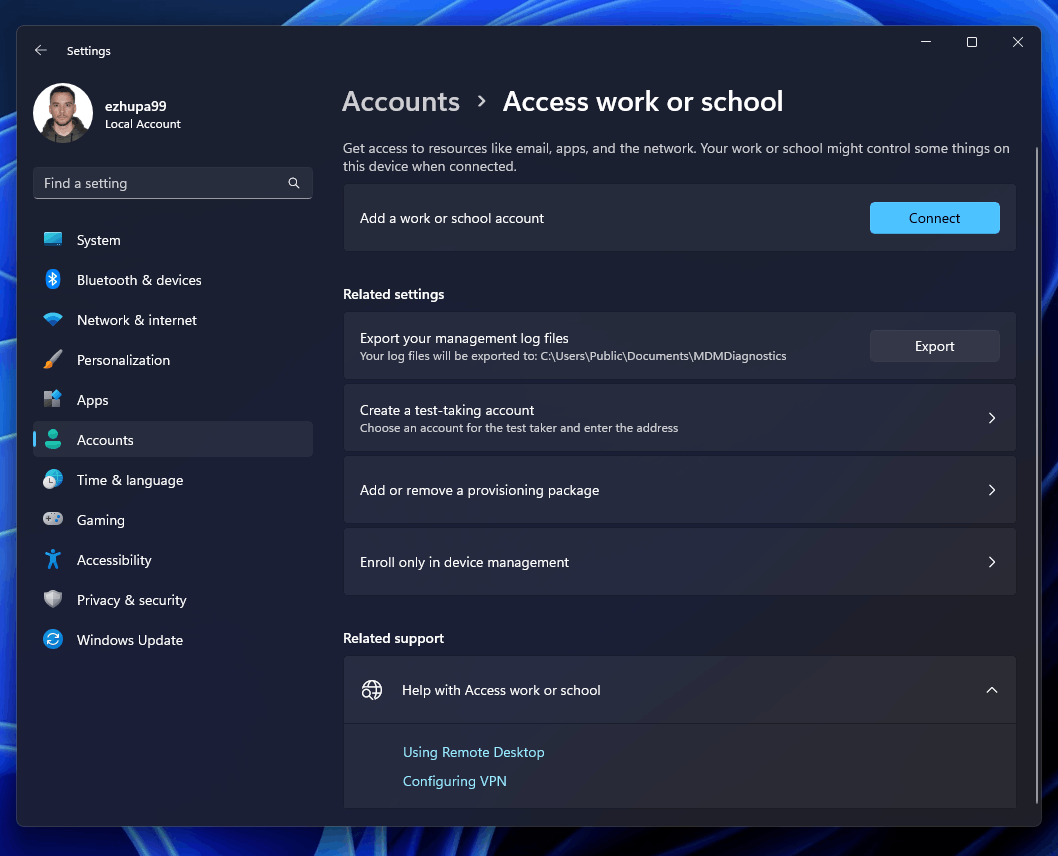The width and height of the screenshot is (1058, 856).
Task: Open Privacy & security
Action: pos(173,600)
